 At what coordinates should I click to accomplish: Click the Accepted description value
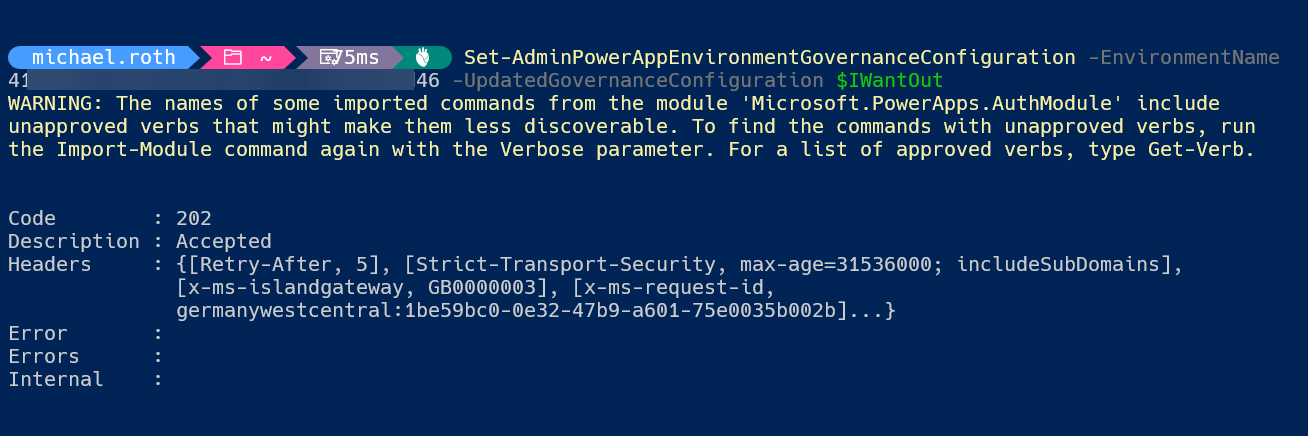pos(224,241)
